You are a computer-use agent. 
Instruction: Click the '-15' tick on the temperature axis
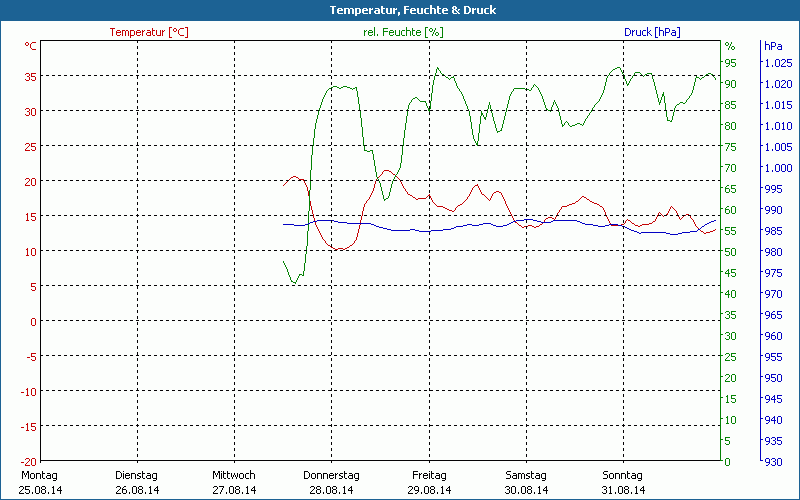[29, 427]
